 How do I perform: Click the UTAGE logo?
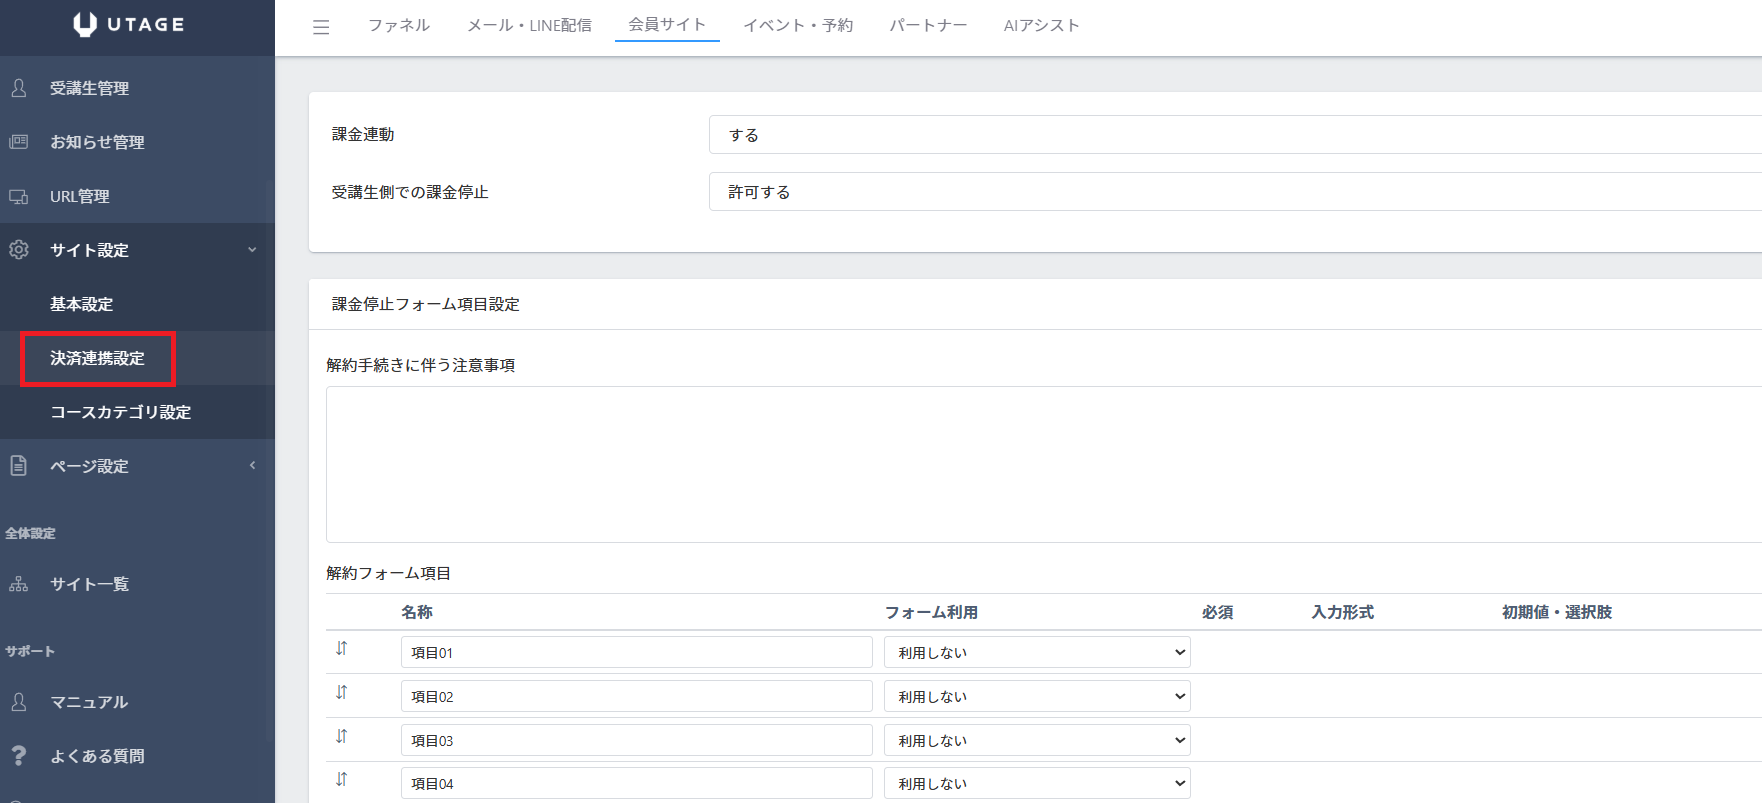coord(129,25)
